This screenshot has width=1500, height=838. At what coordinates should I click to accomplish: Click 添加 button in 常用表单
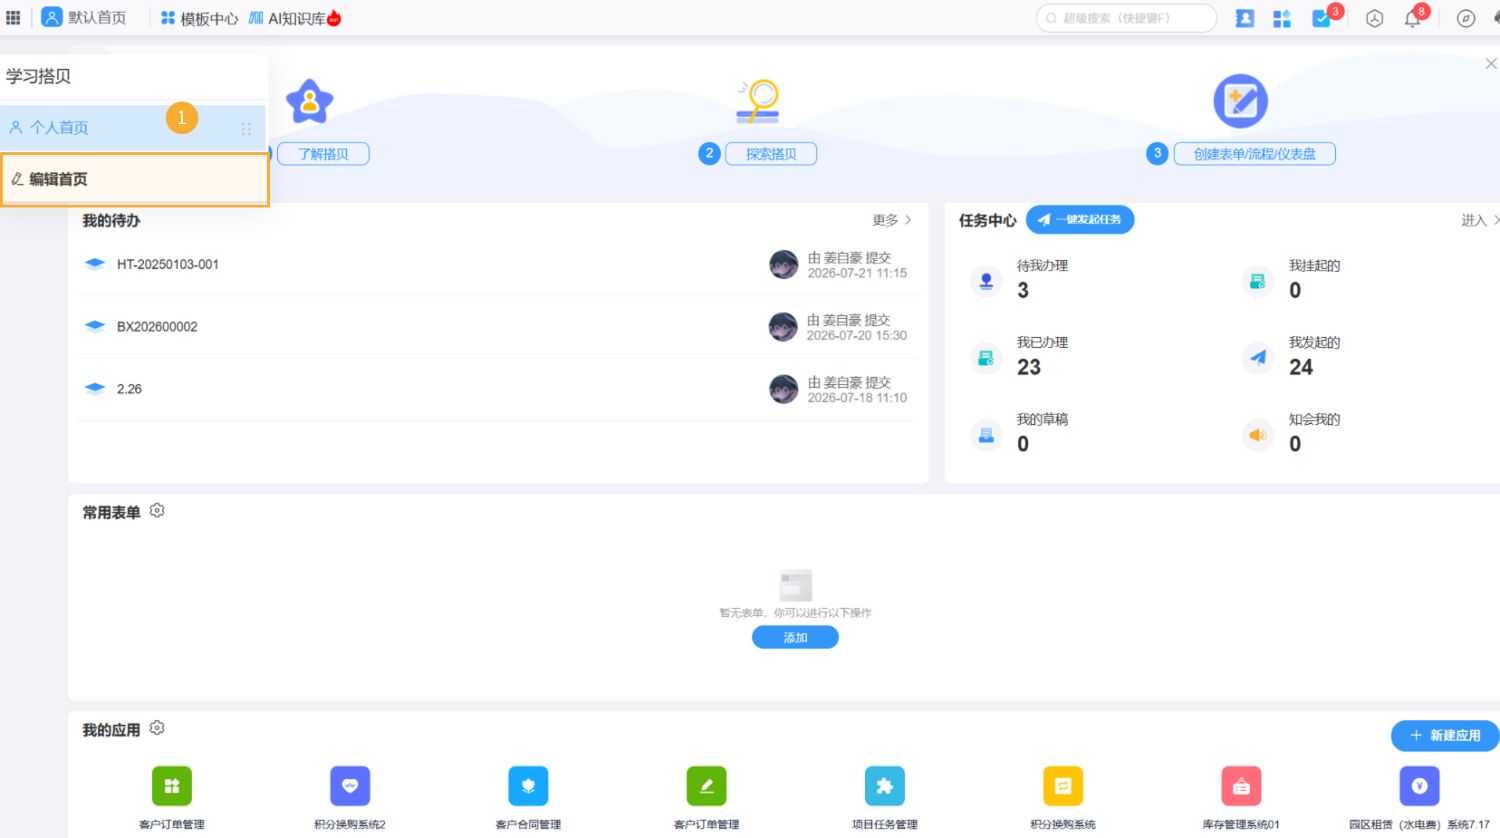pyautogui.click(x=795, y=637)
